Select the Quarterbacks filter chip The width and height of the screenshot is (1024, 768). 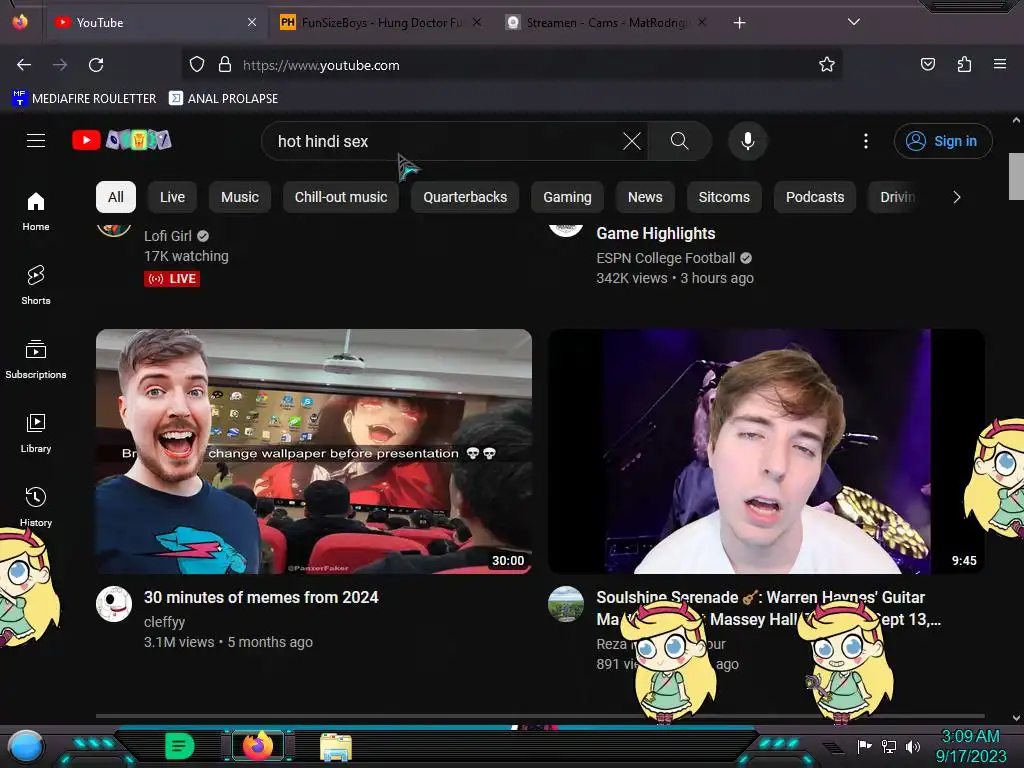(465, 197)
